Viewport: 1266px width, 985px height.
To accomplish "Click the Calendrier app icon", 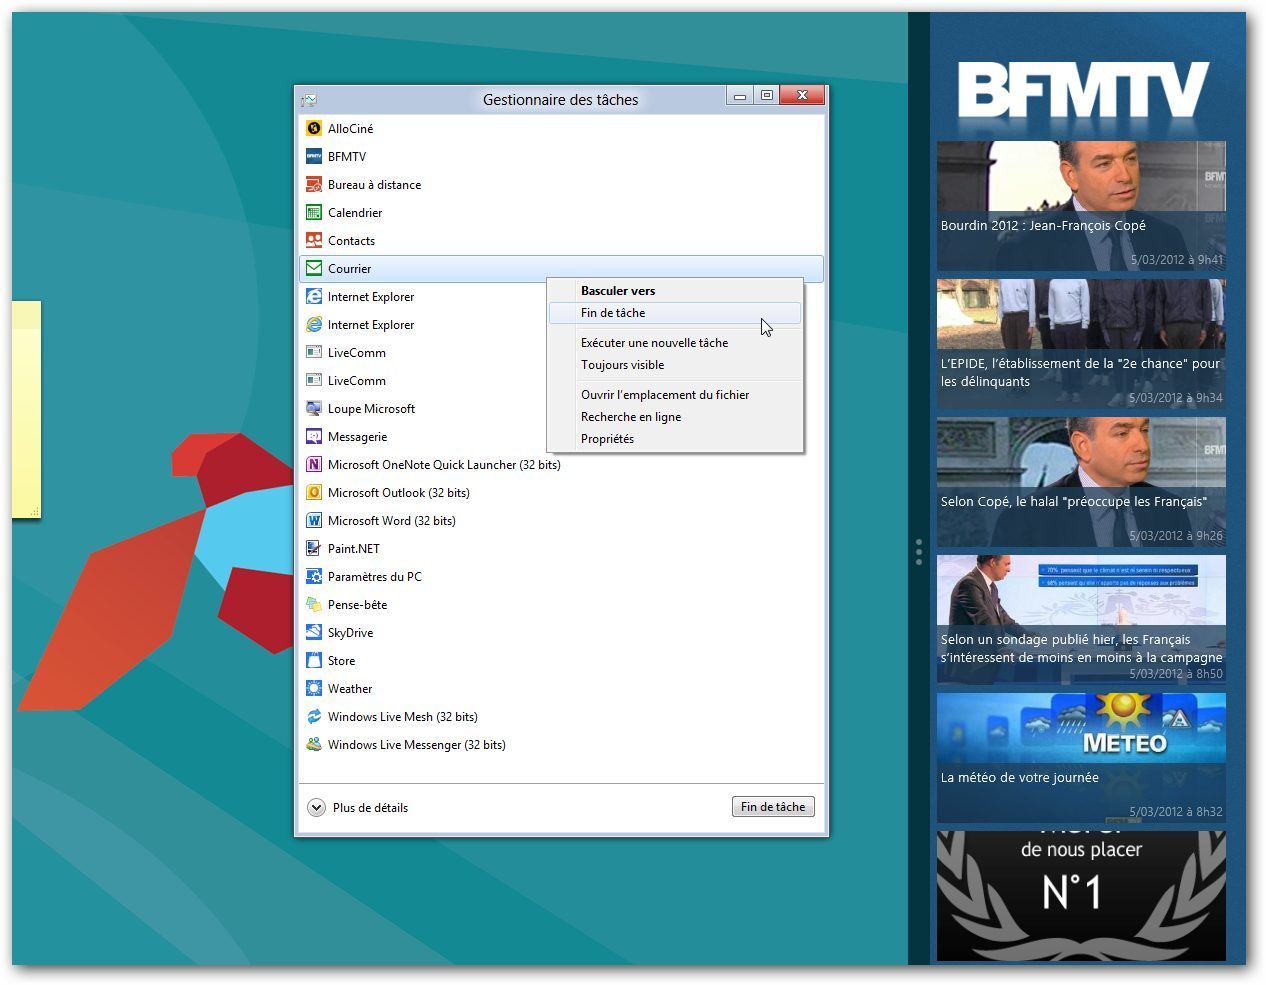I will [314, 212].
